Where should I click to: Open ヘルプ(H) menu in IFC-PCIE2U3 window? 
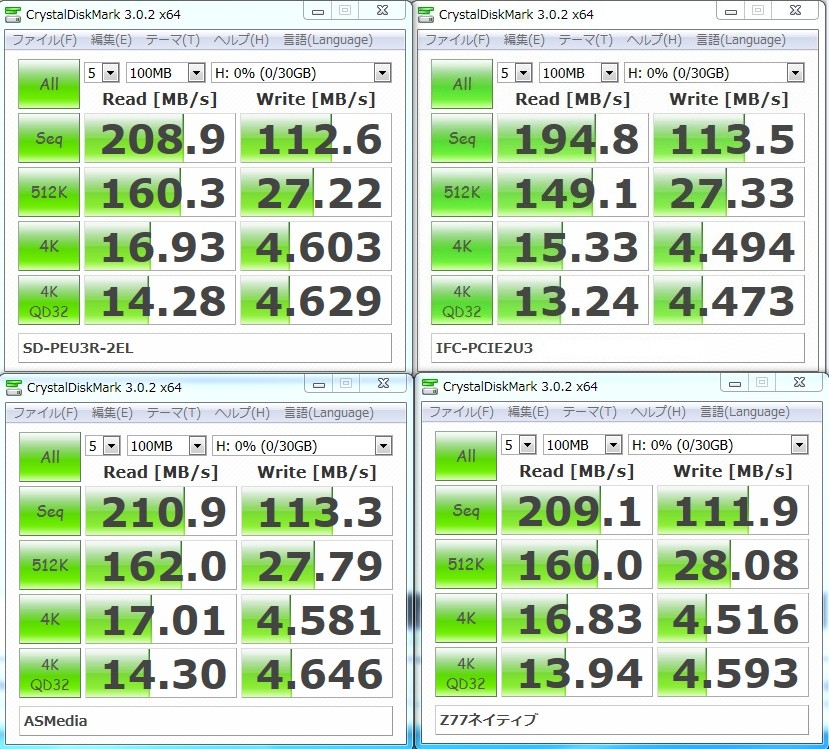tap(654, 40)
